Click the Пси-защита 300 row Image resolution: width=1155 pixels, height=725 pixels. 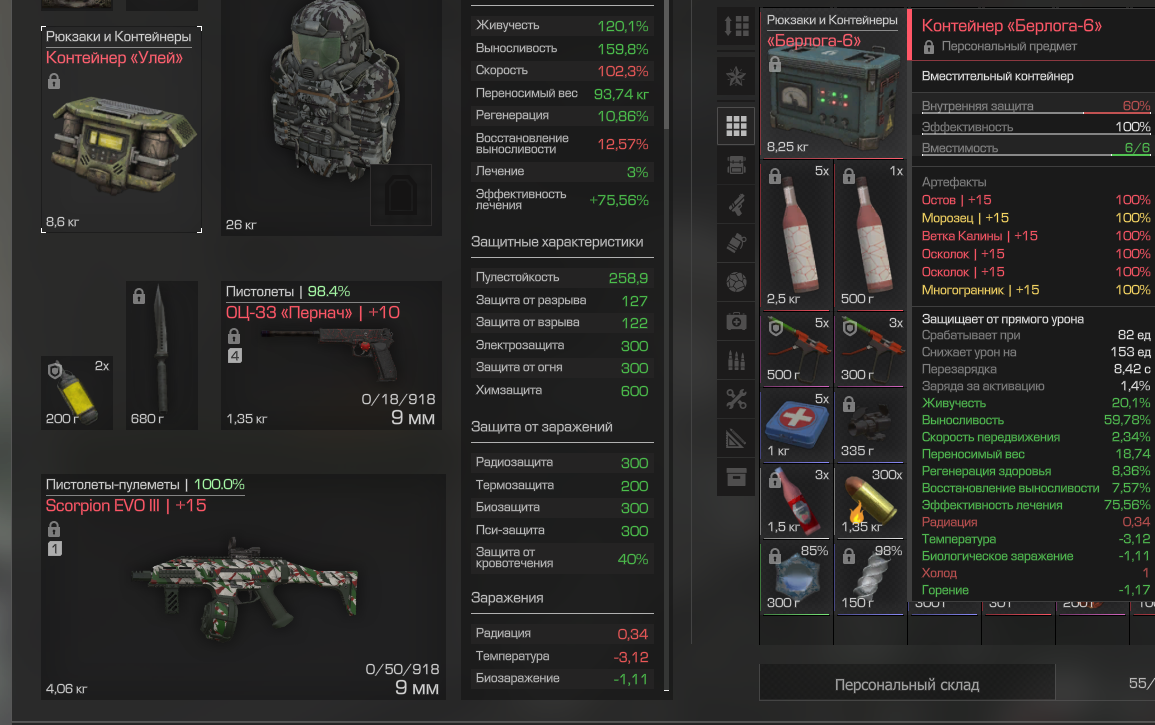(x=562, y=530)
